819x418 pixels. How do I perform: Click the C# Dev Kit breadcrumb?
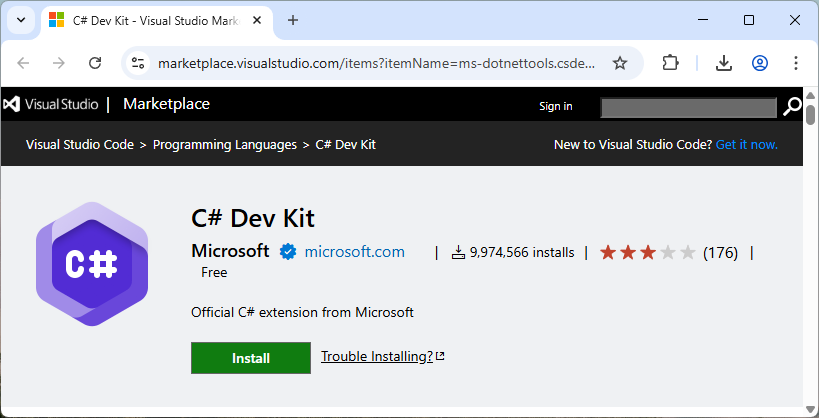click(345, 145)
